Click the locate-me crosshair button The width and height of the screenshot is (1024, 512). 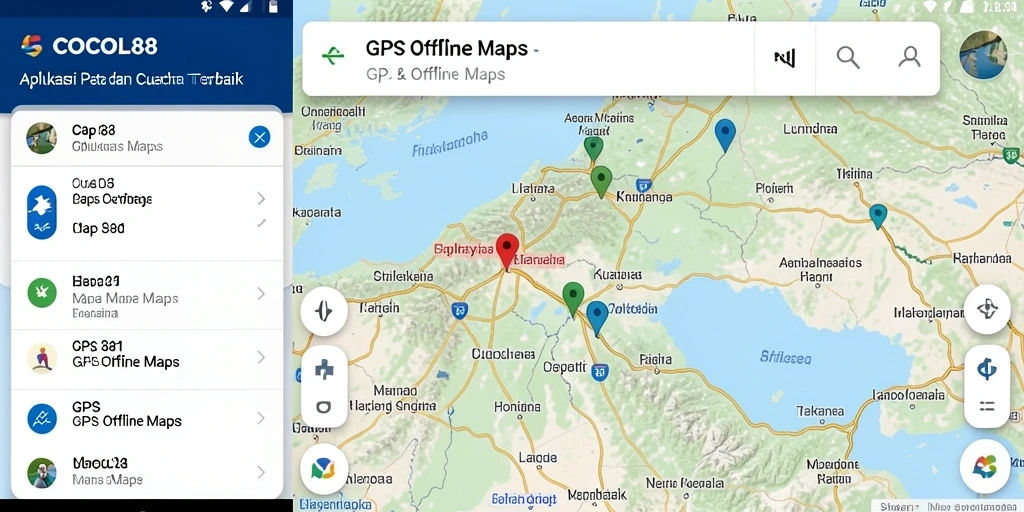click(987, 309)
